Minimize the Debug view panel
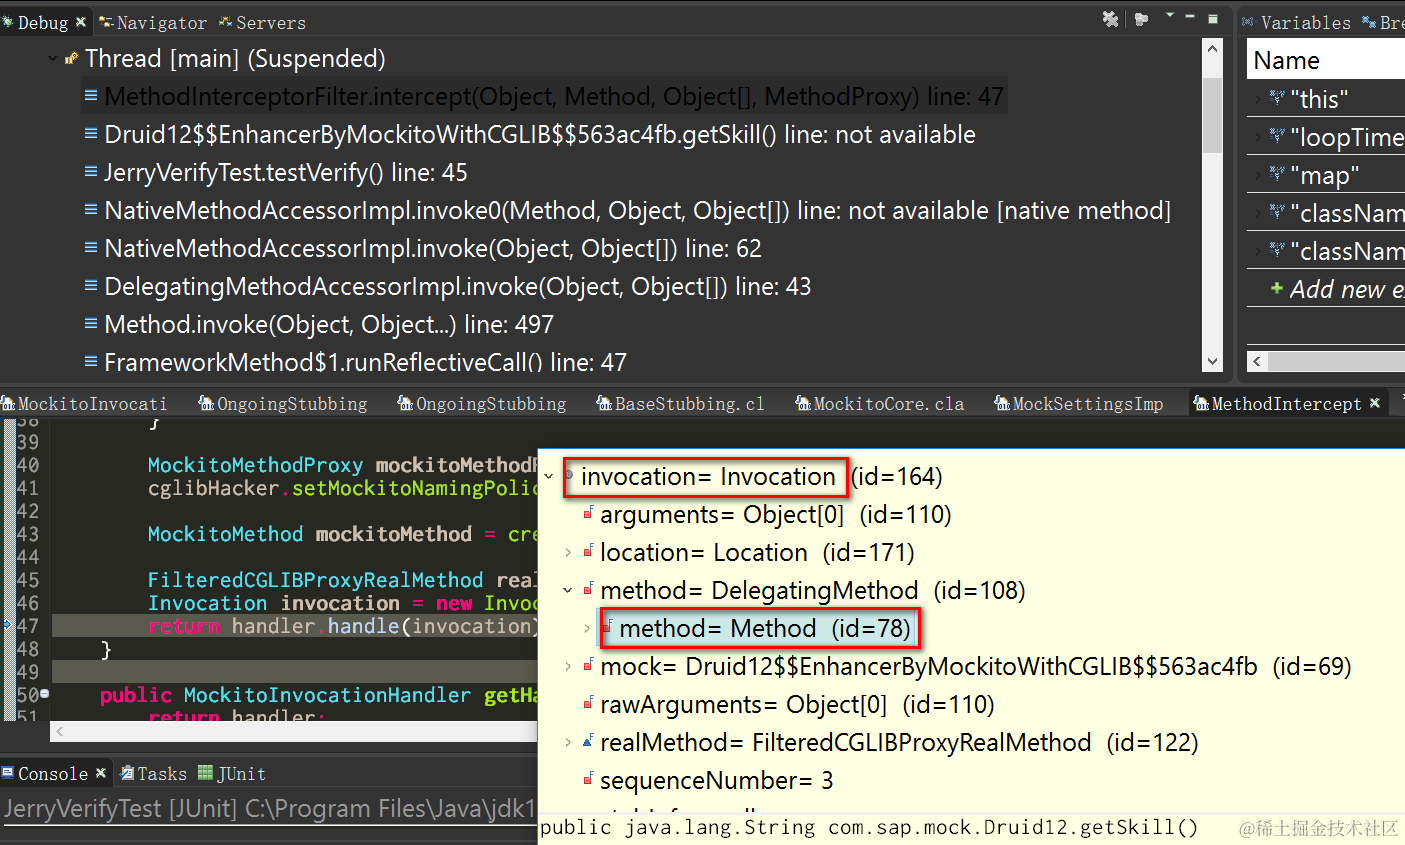Viewport: 1405px width, 845px height. coord(1190,16)
